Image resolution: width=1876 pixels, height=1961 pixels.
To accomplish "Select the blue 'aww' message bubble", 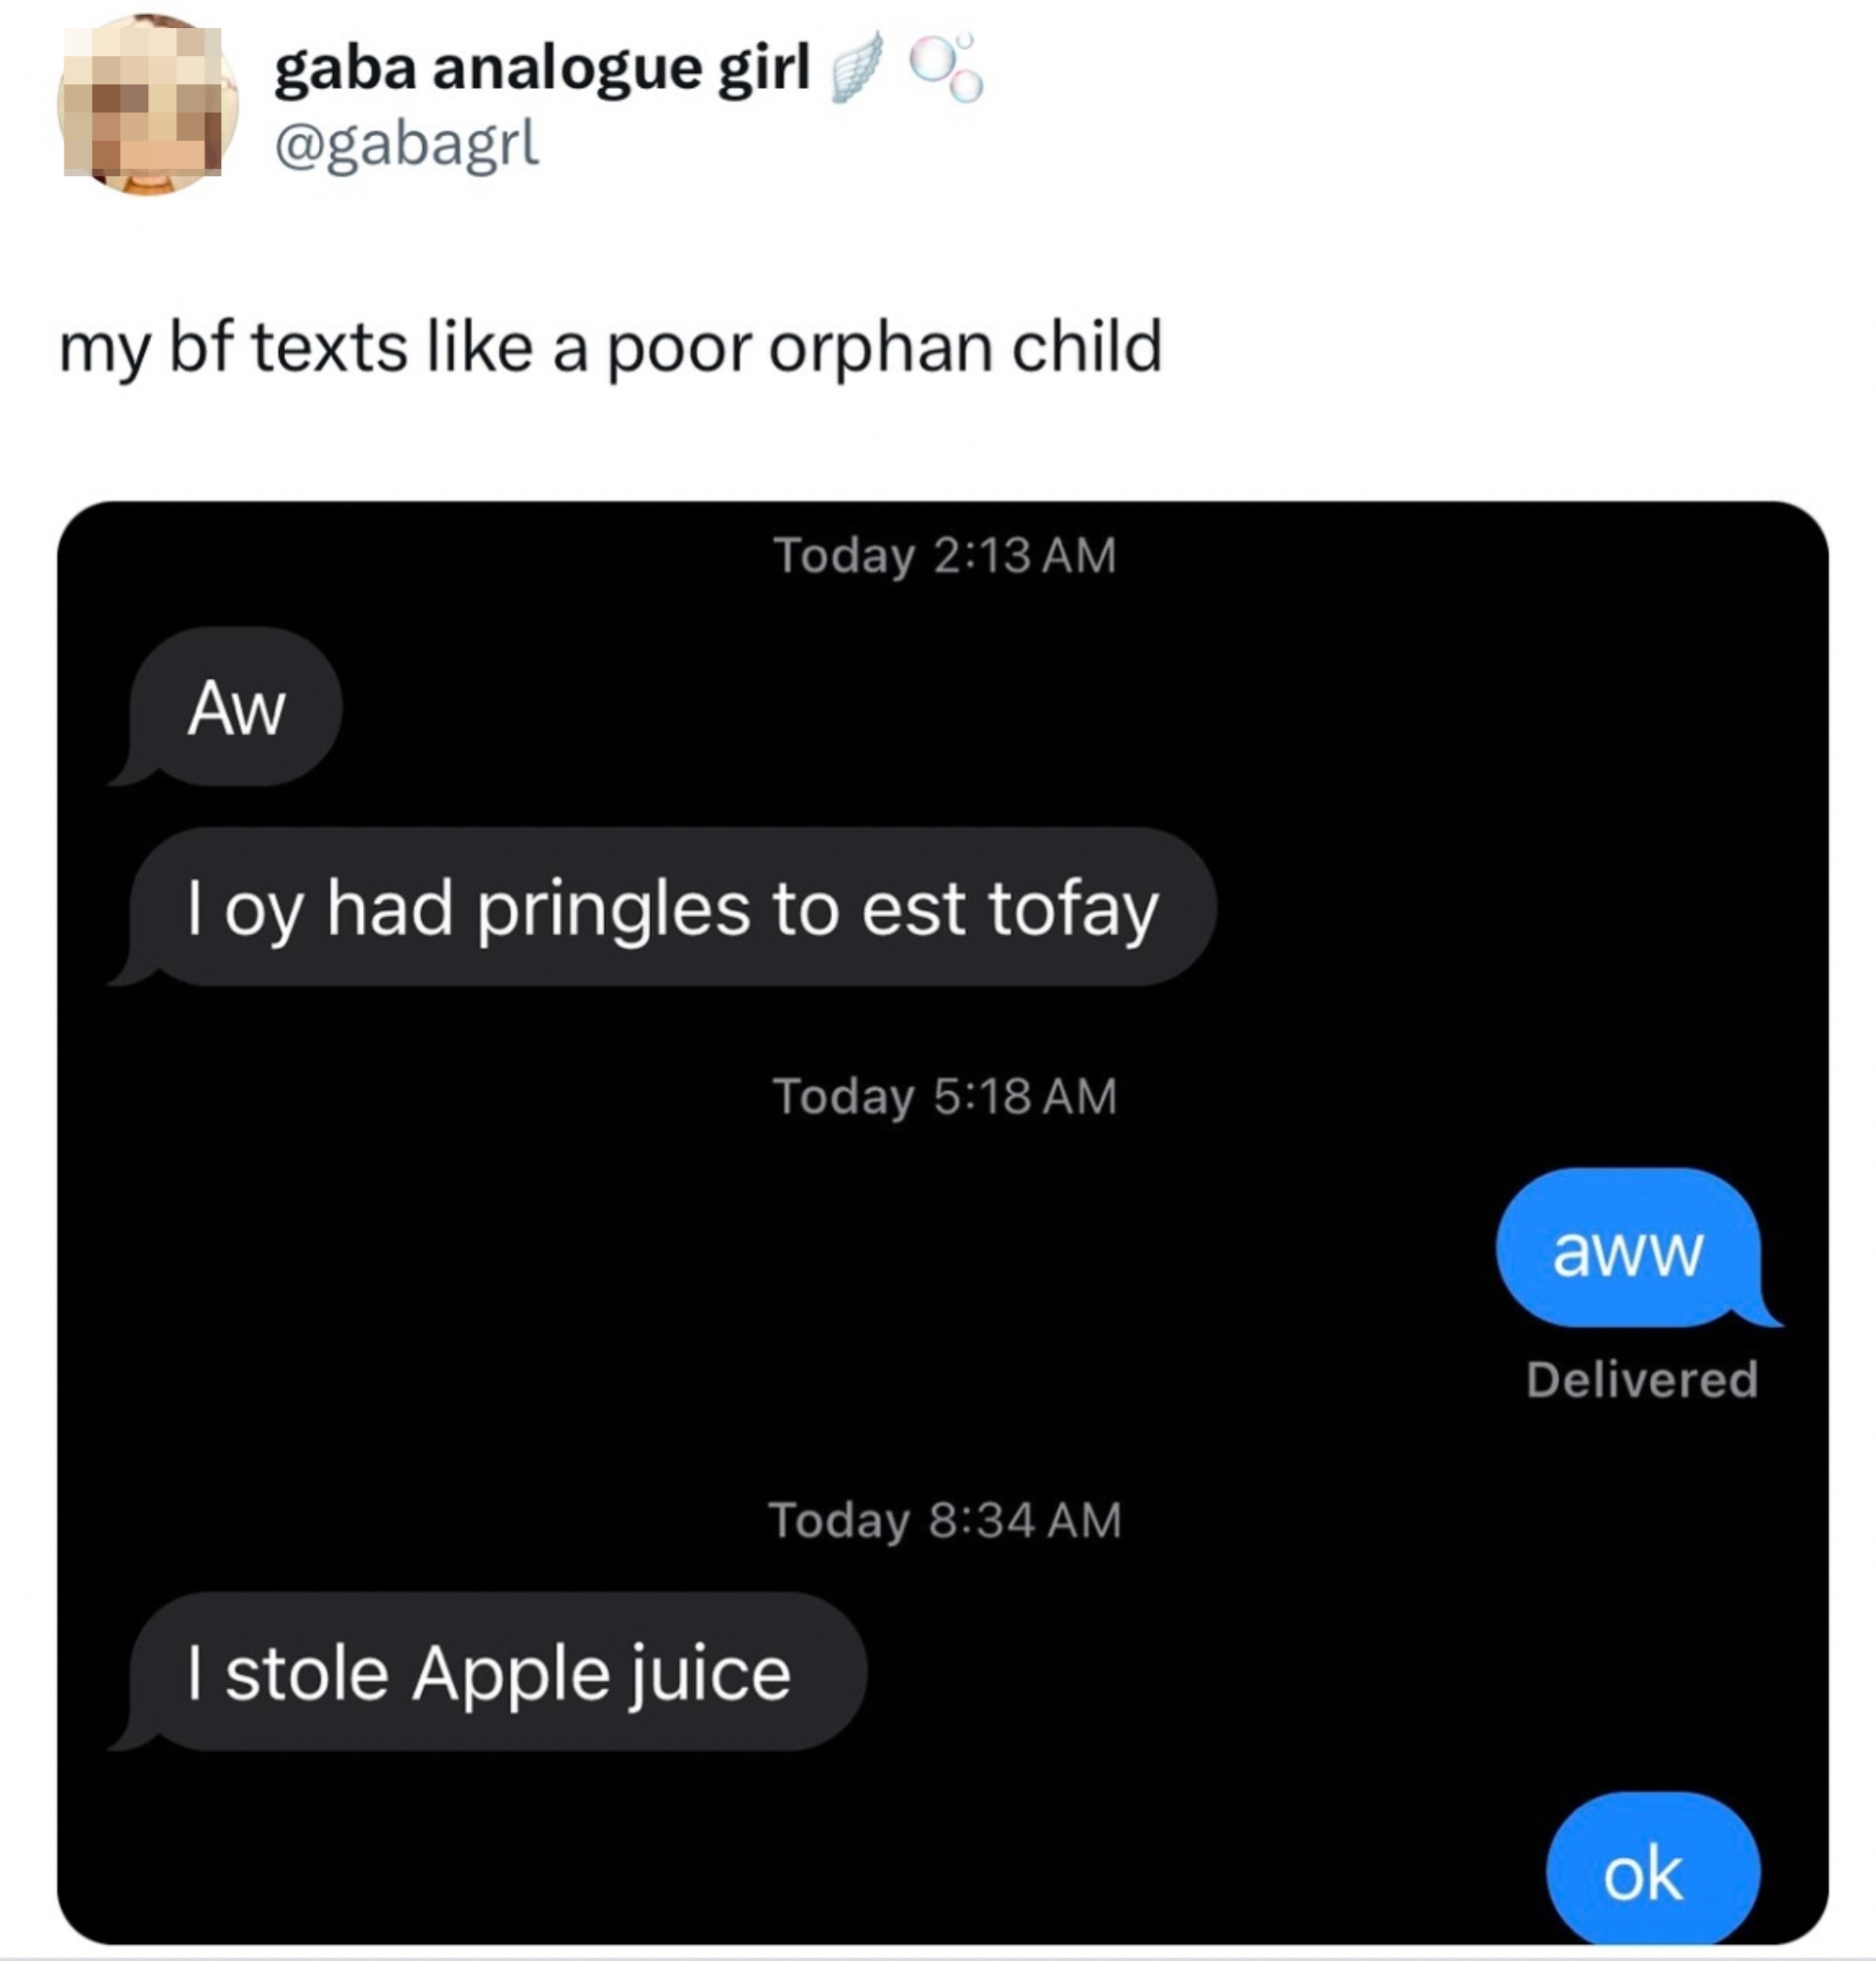I will pyautogui.click(x=1627, y=1249).
